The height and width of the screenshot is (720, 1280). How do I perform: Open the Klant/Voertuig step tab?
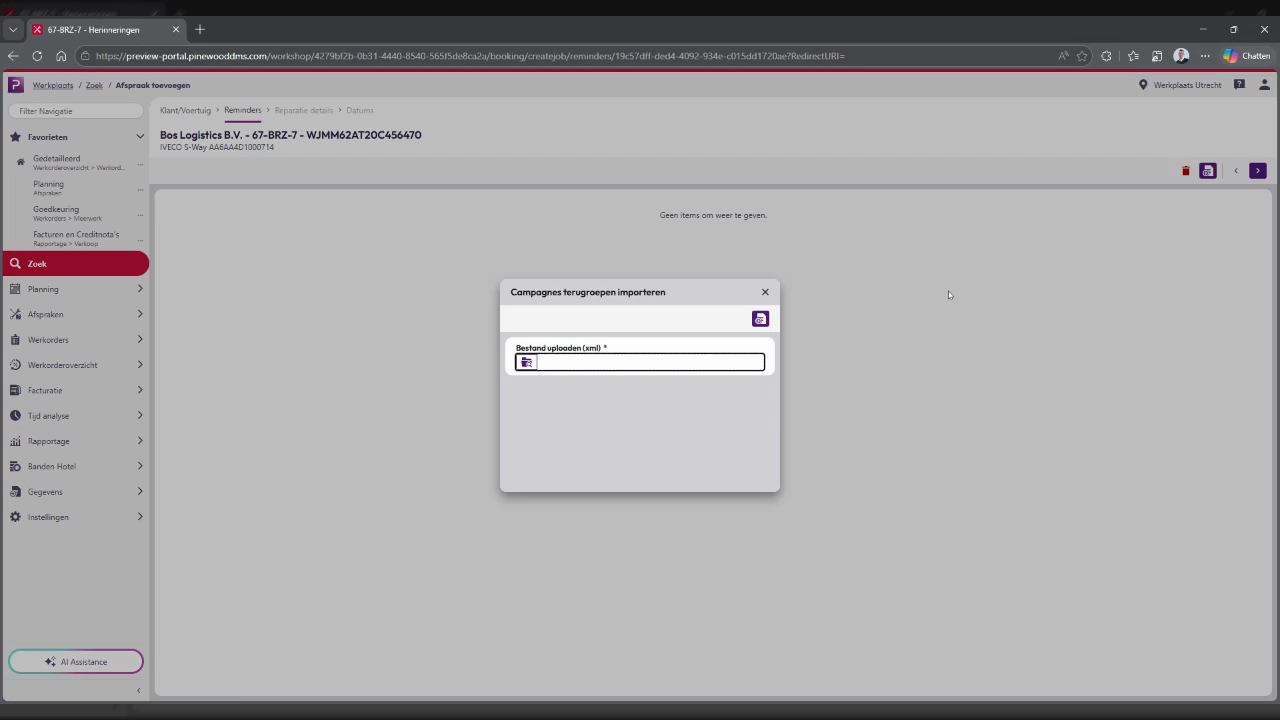[185, 110]
